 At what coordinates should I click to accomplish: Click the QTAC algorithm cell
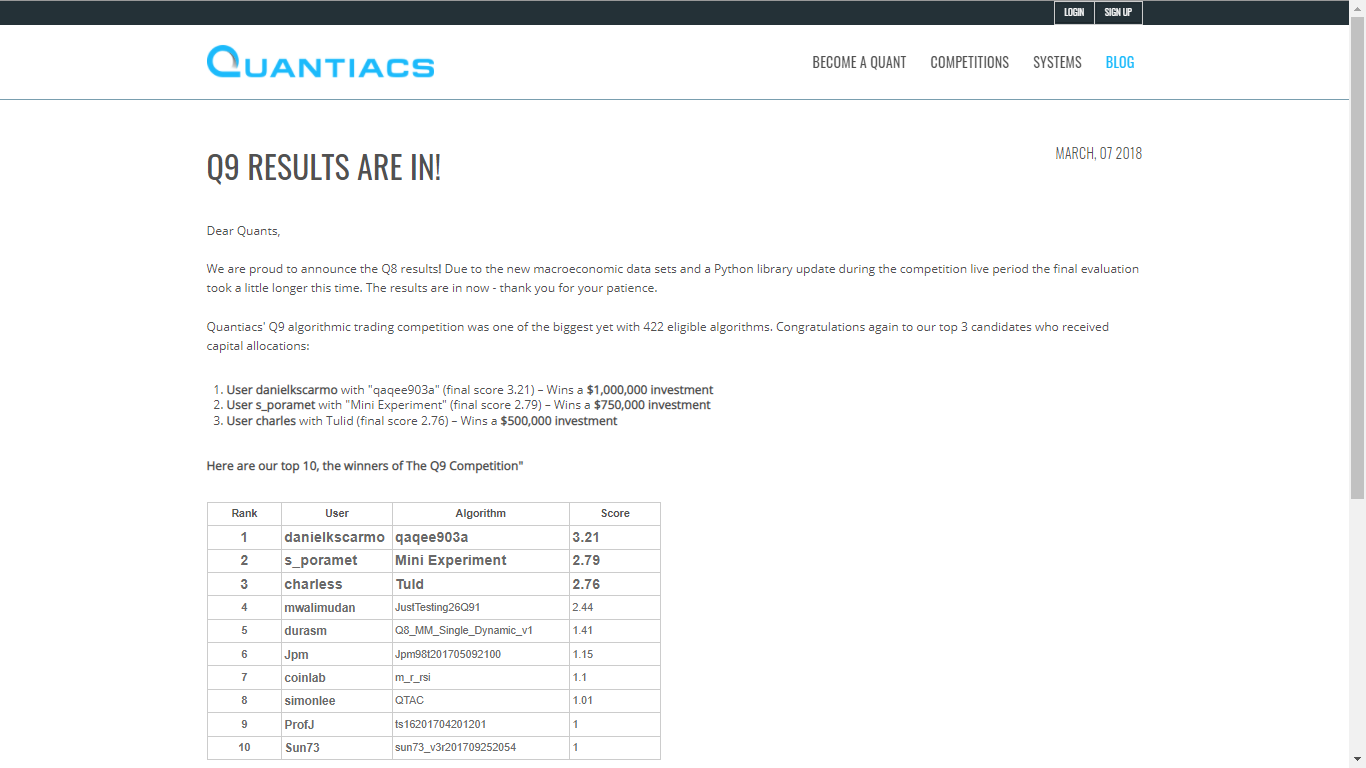pos(481,701)
